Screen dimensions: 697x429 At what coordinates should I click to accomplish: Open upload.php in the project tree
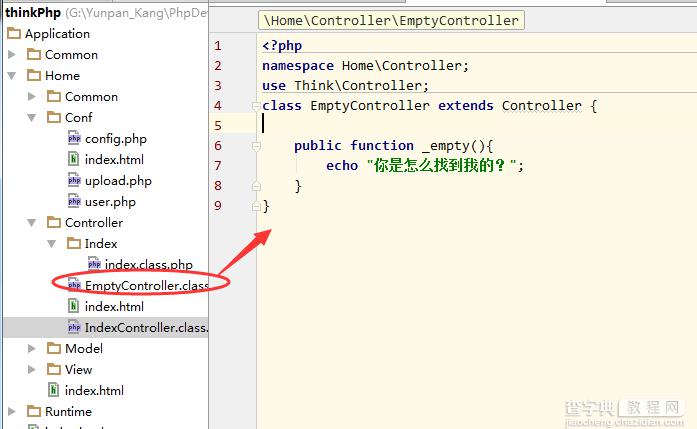pyautogui.click(x=118, y=181)
